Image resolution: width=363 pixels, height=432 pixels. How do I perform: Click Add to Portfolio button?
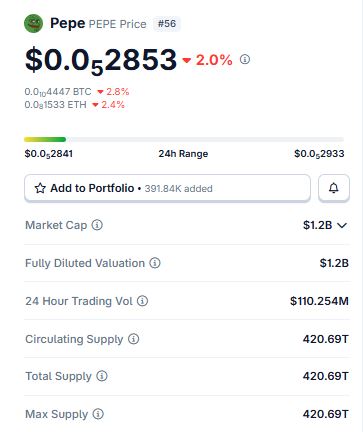167,188
